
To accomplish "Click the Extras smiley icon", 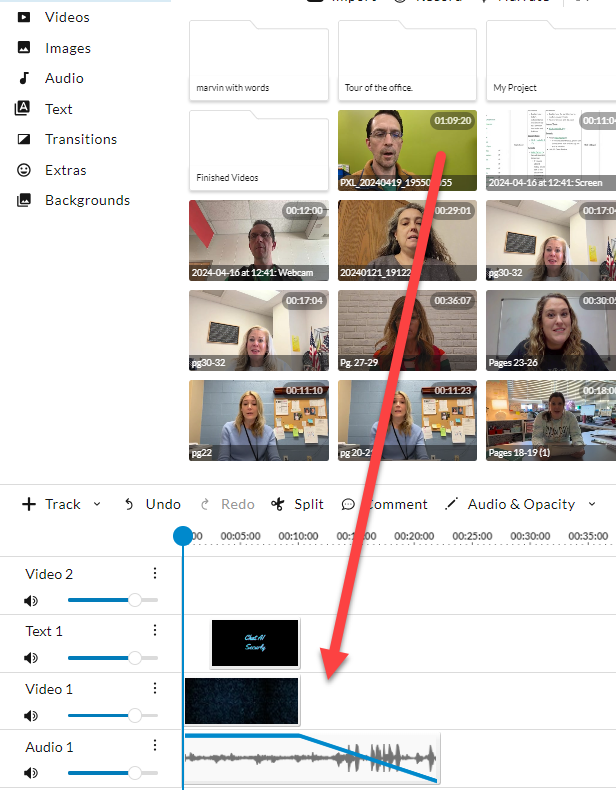I will click(24, 170).
